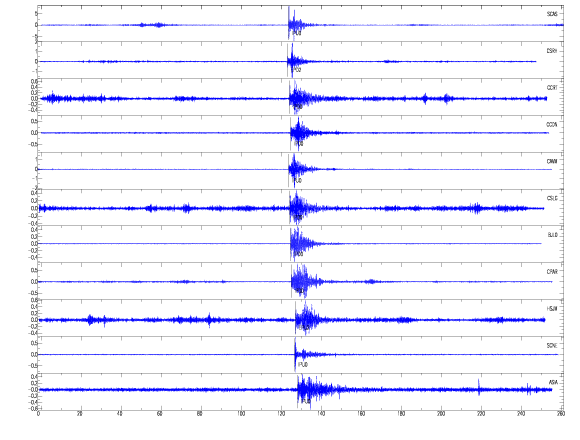Click the 200 tick label on time axis
This screenshot has width=580, height=440.
coord(441,414)
